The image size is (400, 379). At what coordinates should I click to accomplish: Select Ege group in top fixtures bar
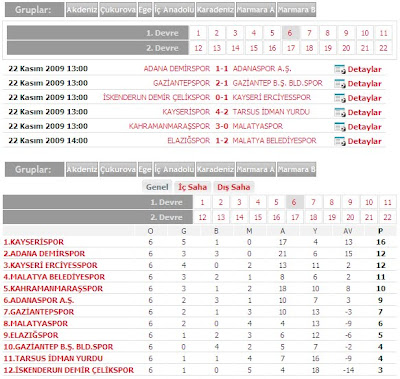145,10
